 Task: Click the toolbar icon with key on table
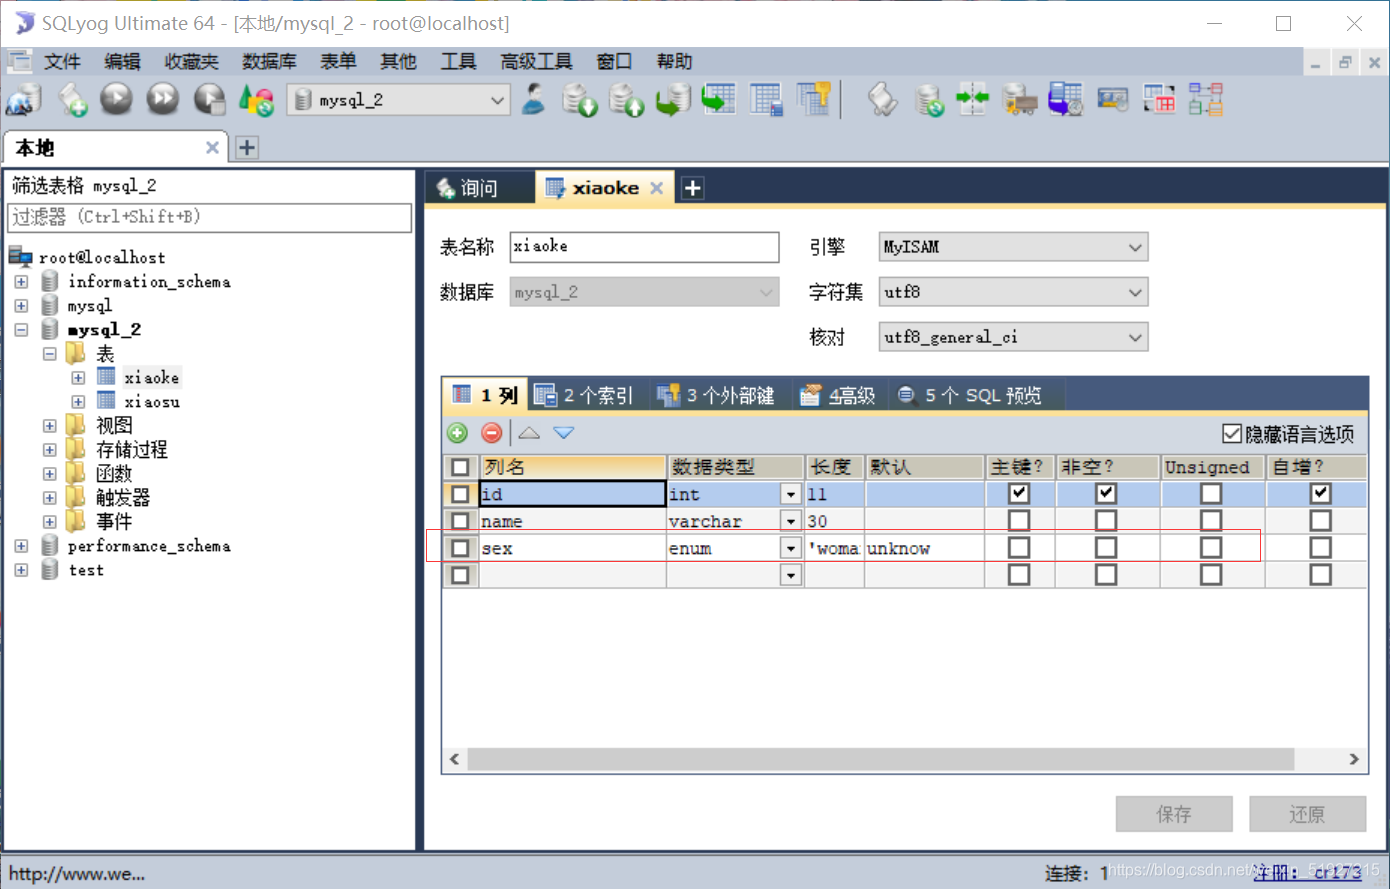click(x=814, y=100)
